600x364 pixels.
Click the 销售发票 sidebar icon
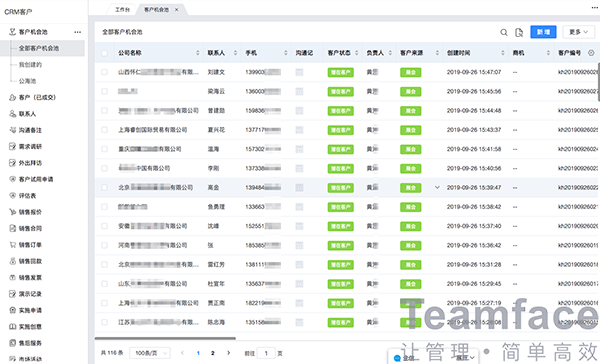coord(13,277)
